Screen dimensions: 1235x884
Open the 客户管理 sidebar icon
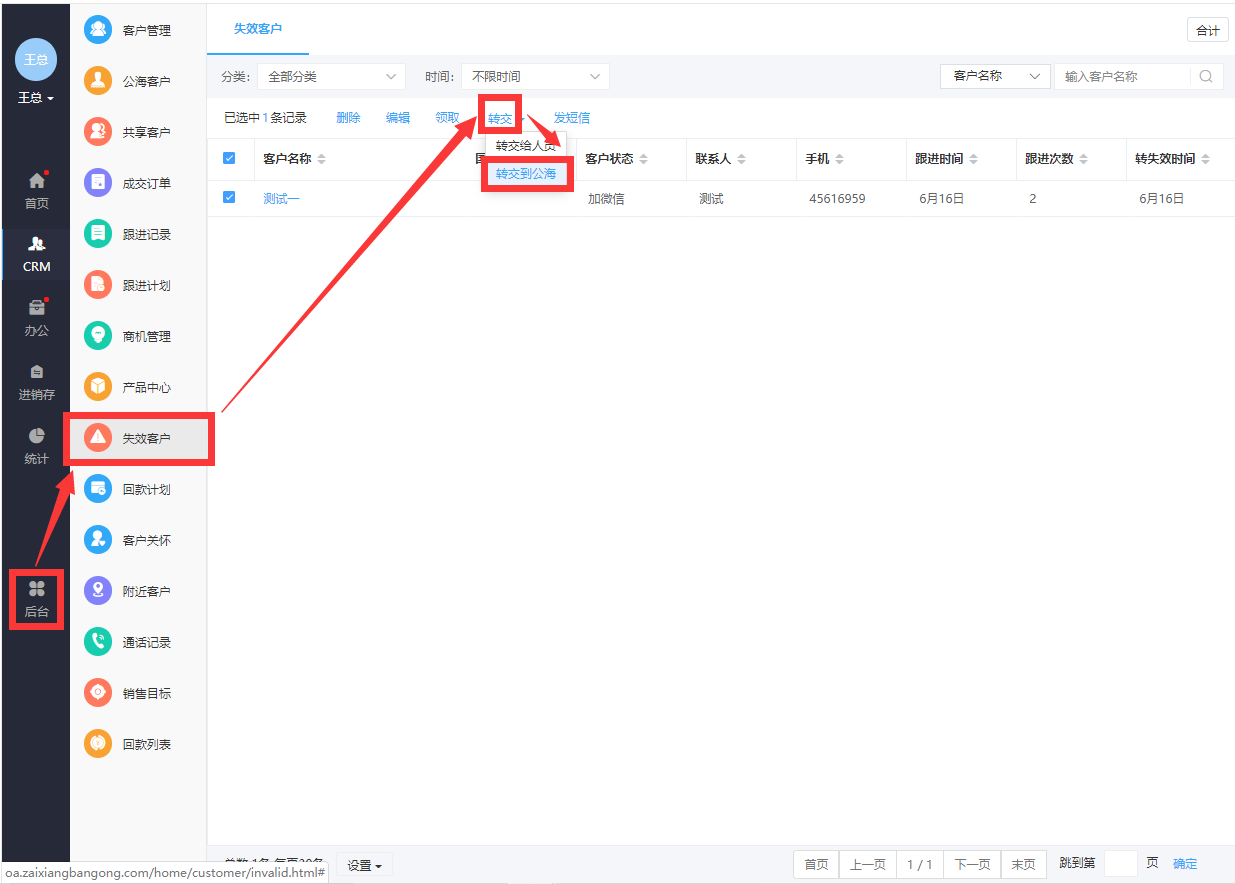point(98,30)
